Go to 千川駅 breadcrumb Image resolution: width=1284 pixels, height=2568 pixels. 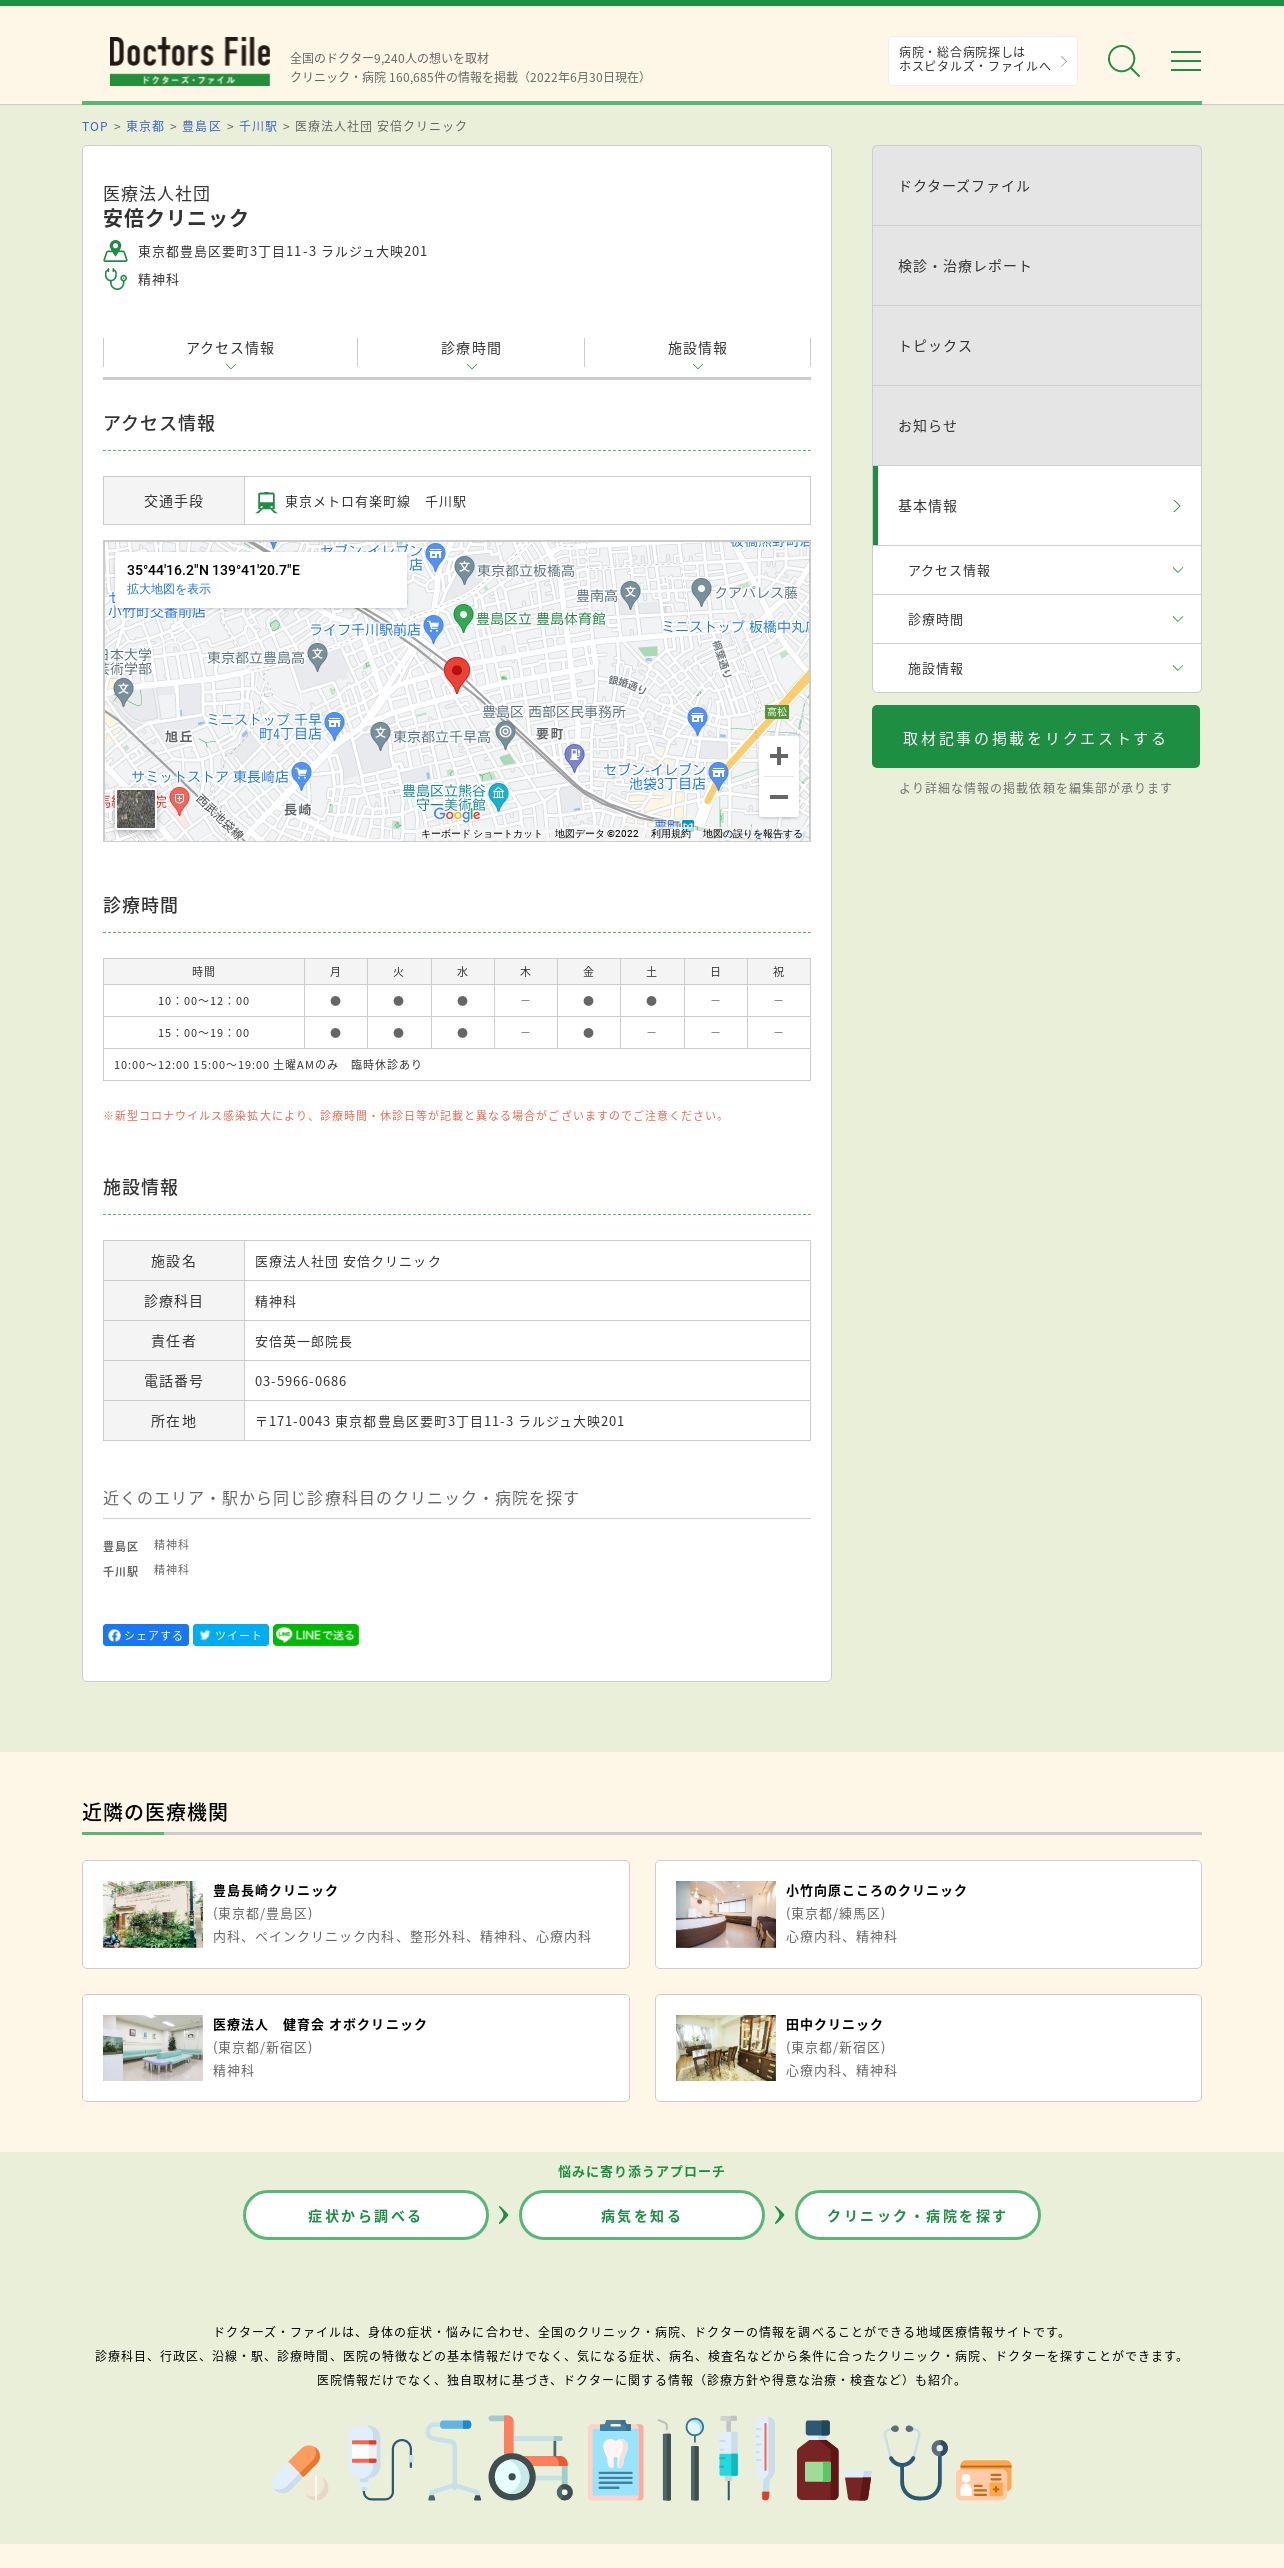[258, 126]
